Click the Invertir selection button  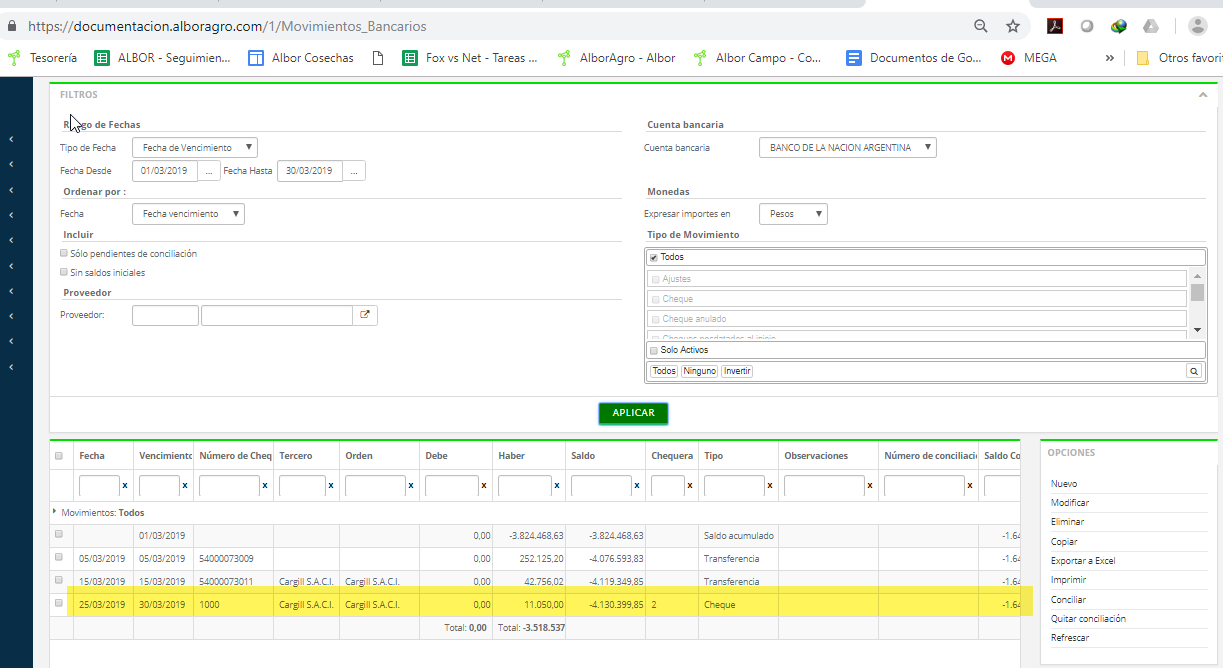(737, 371)
